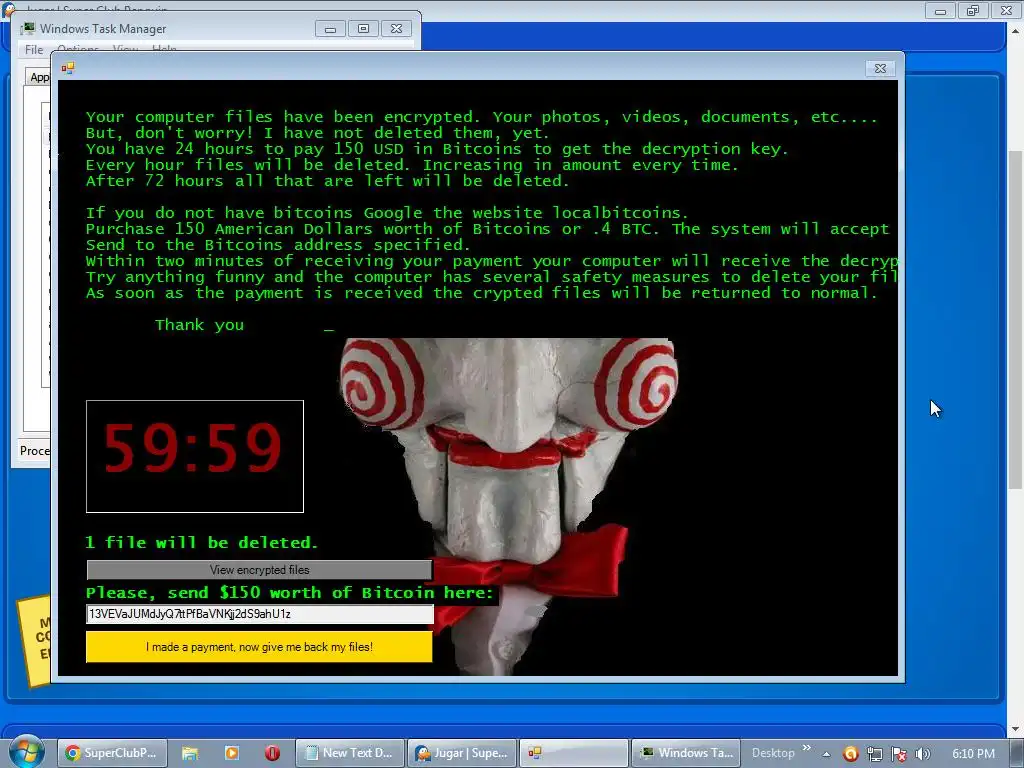
Task: Click the View encrypted files button
Action: pyautogui.click(x=259, y=569)
